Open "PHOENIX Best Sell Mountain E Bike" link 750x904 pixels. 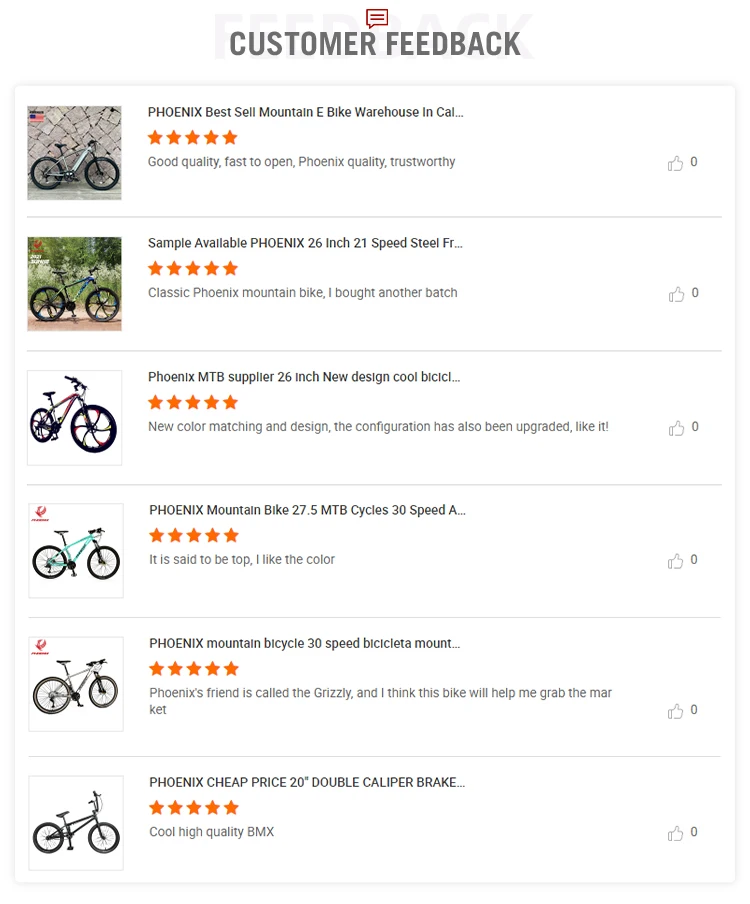tap(305, 112)
